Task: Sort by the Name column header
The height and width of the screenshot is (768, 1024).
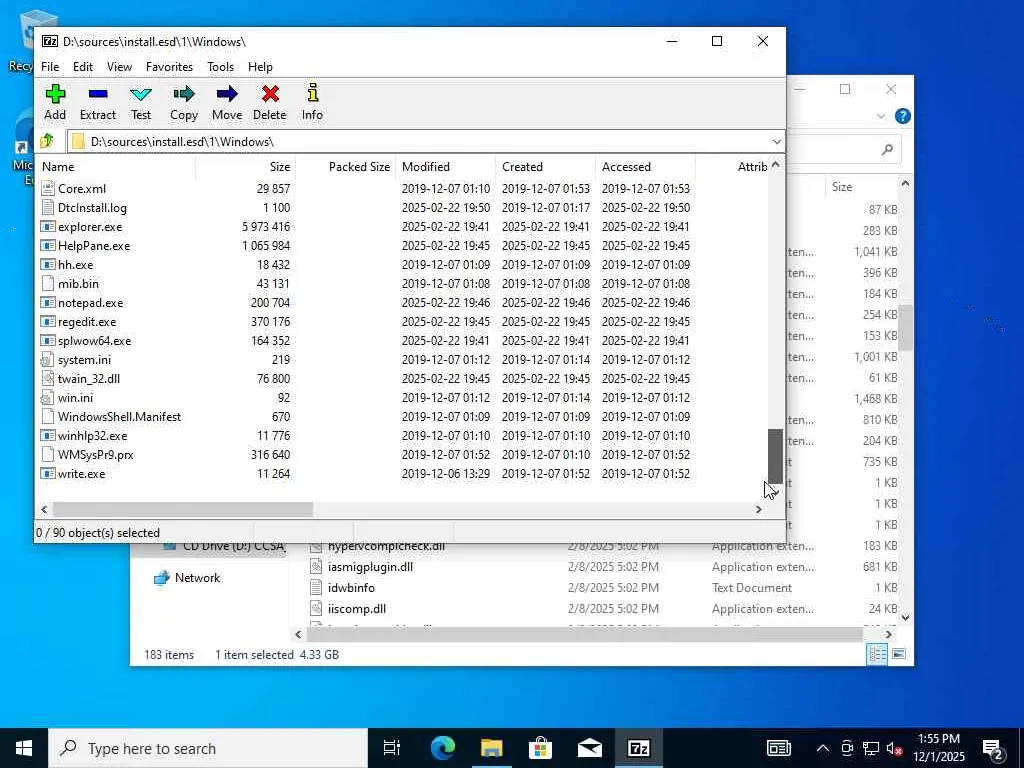Action: (116, 167)
